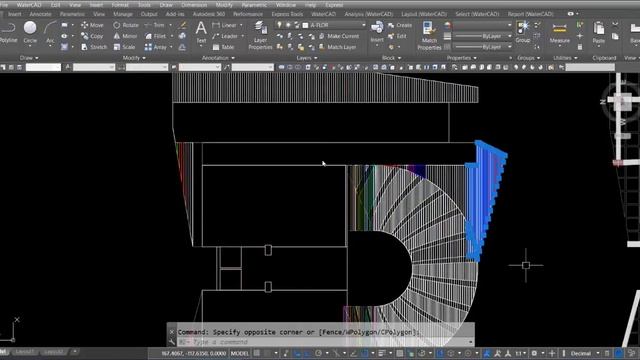Close the command line window
This screenshot has width=640, height=360.
tap(172, 332)
